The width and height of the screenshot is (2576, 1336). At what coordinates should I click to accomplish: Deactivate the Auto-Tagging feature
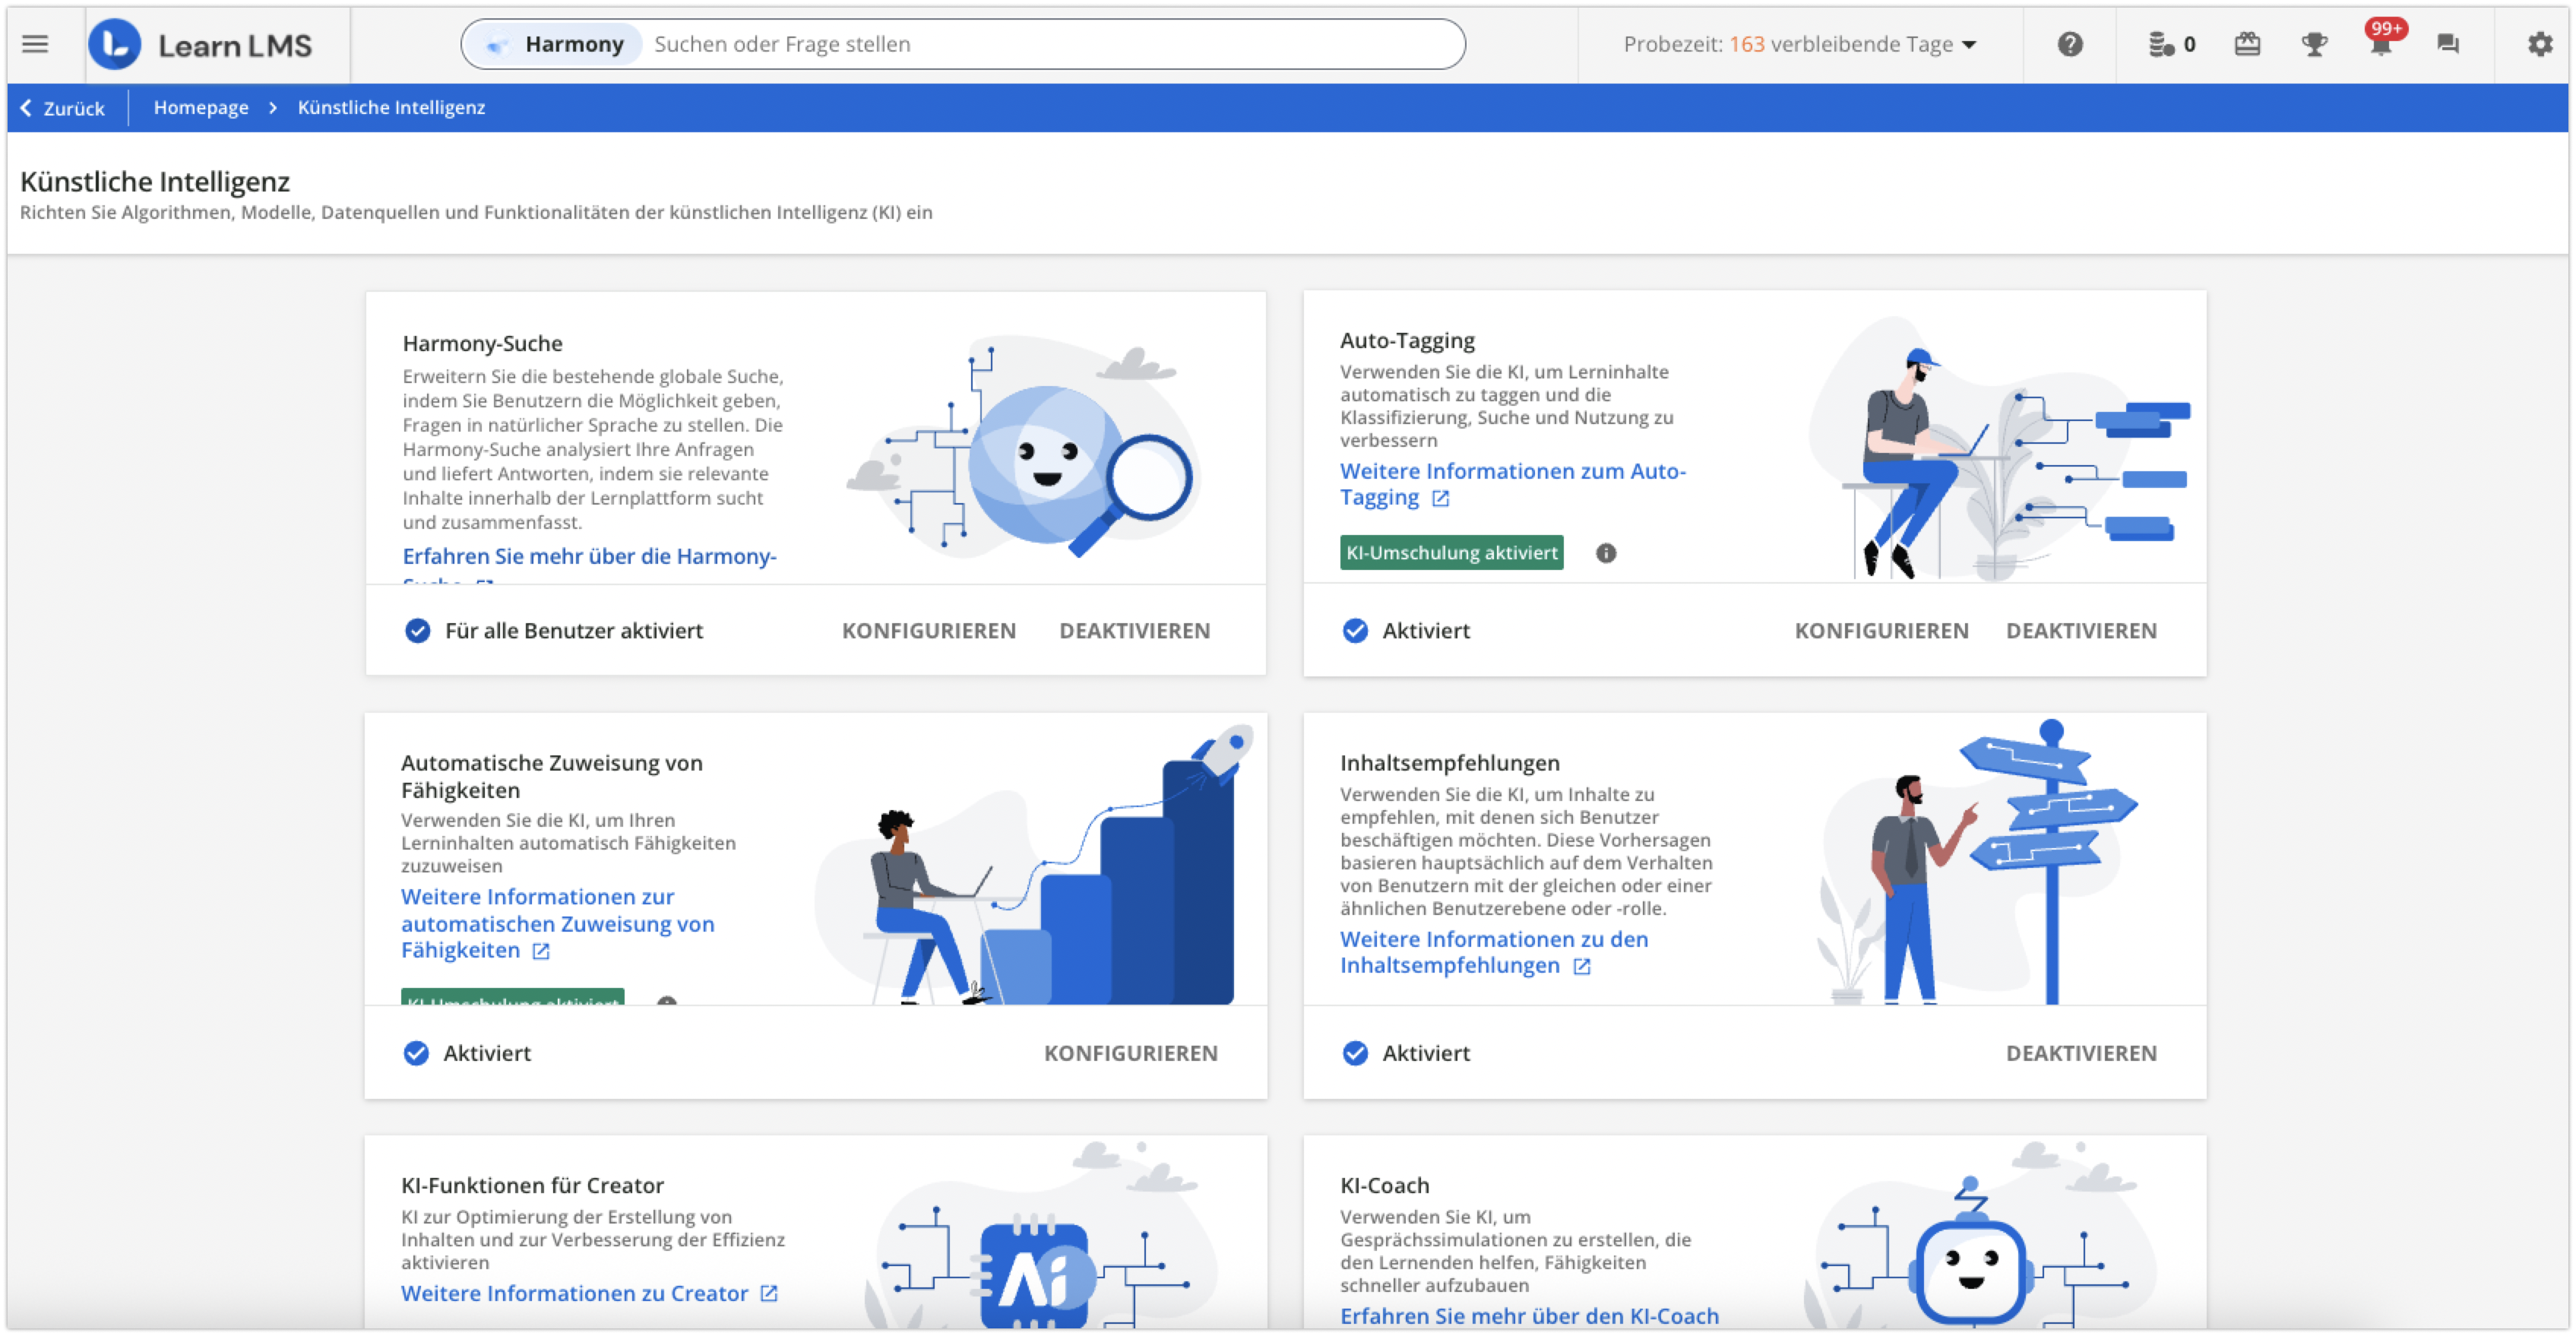(x=2080, y=631)
